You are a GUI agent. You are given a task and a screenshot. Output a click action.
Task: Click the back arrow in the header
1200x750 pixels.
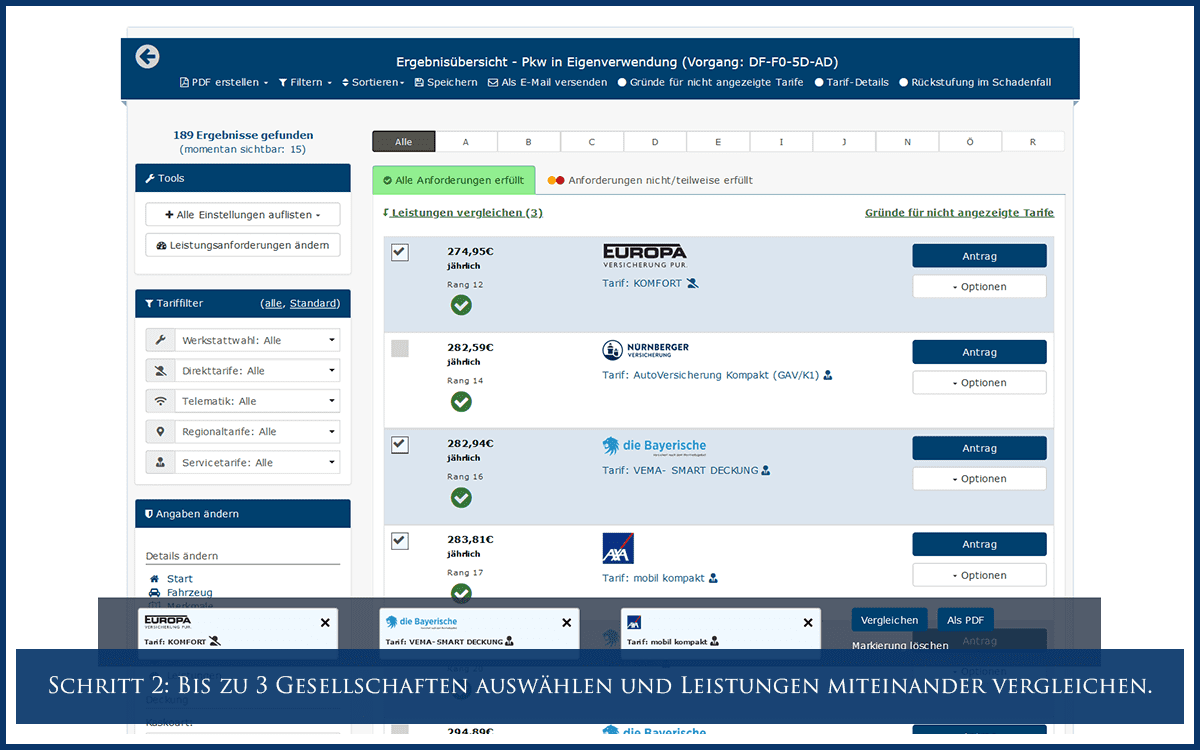click(x=147, y=57)
